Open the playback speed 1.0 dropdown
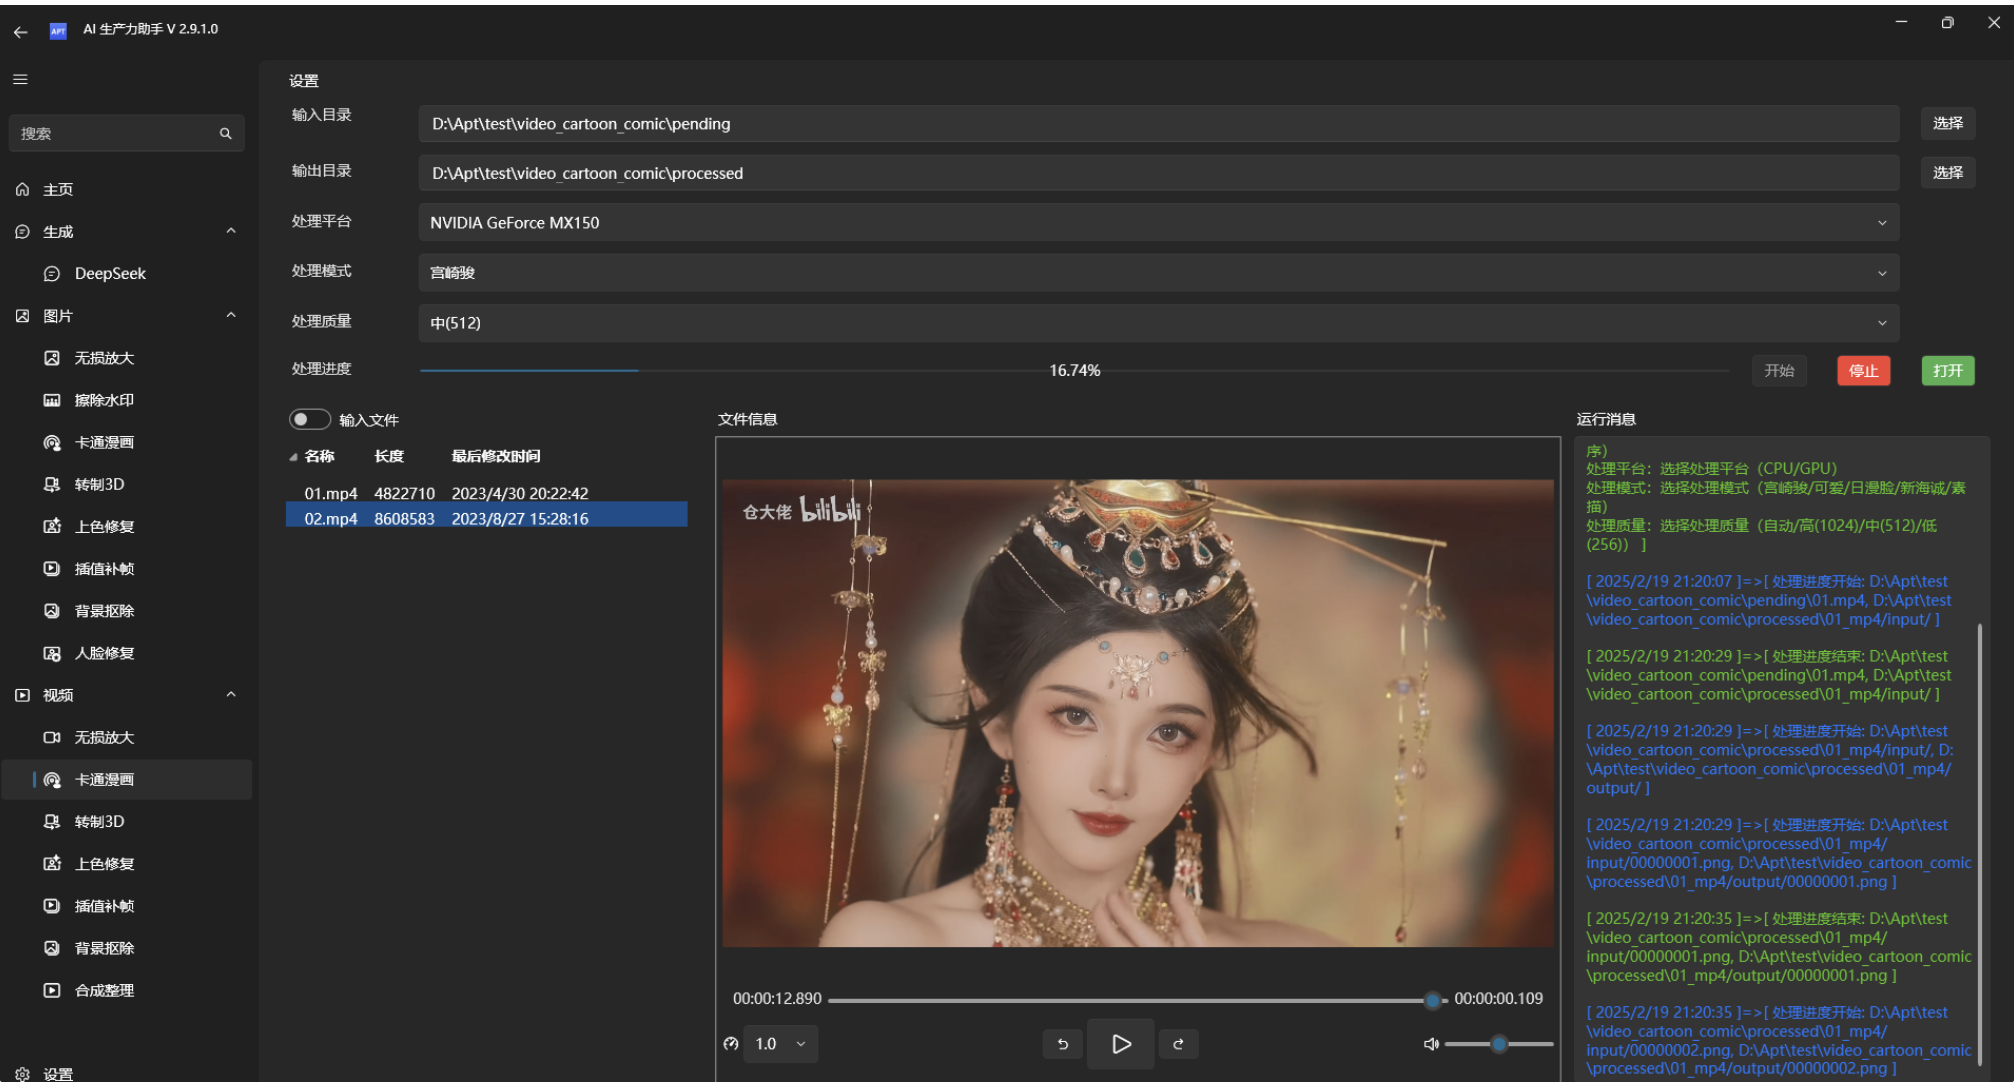 (x=782, y=1044)
